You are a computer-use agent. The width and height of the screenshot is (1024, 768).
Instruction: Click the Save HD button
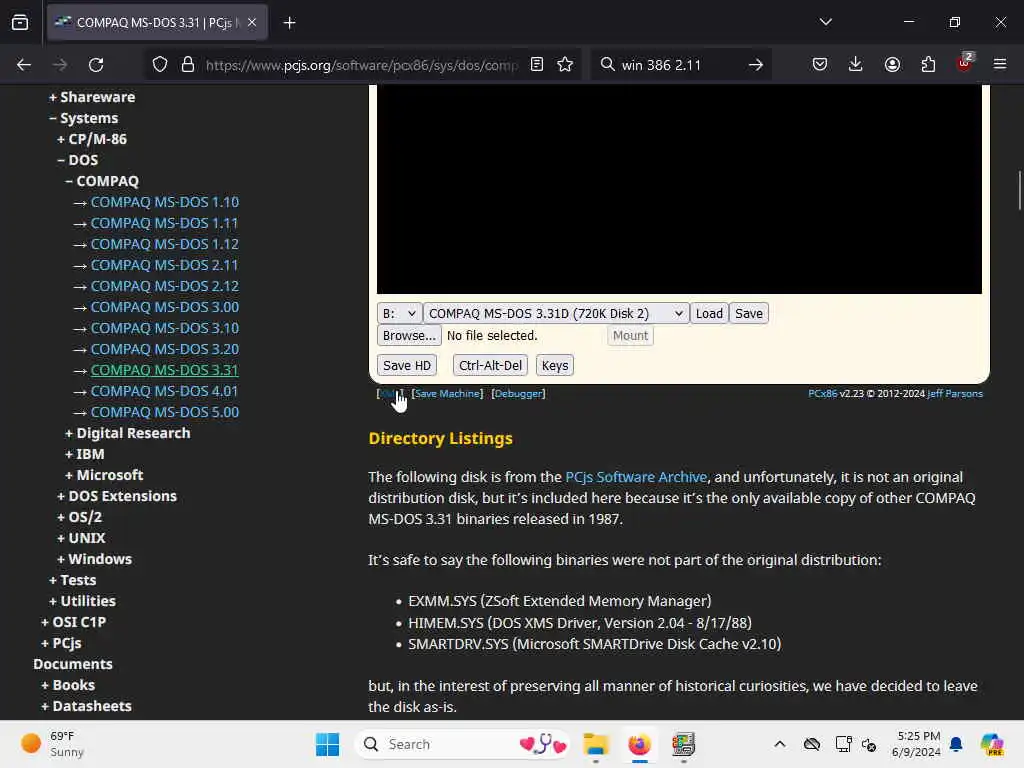pyautogui.click(x=407, y=366)
